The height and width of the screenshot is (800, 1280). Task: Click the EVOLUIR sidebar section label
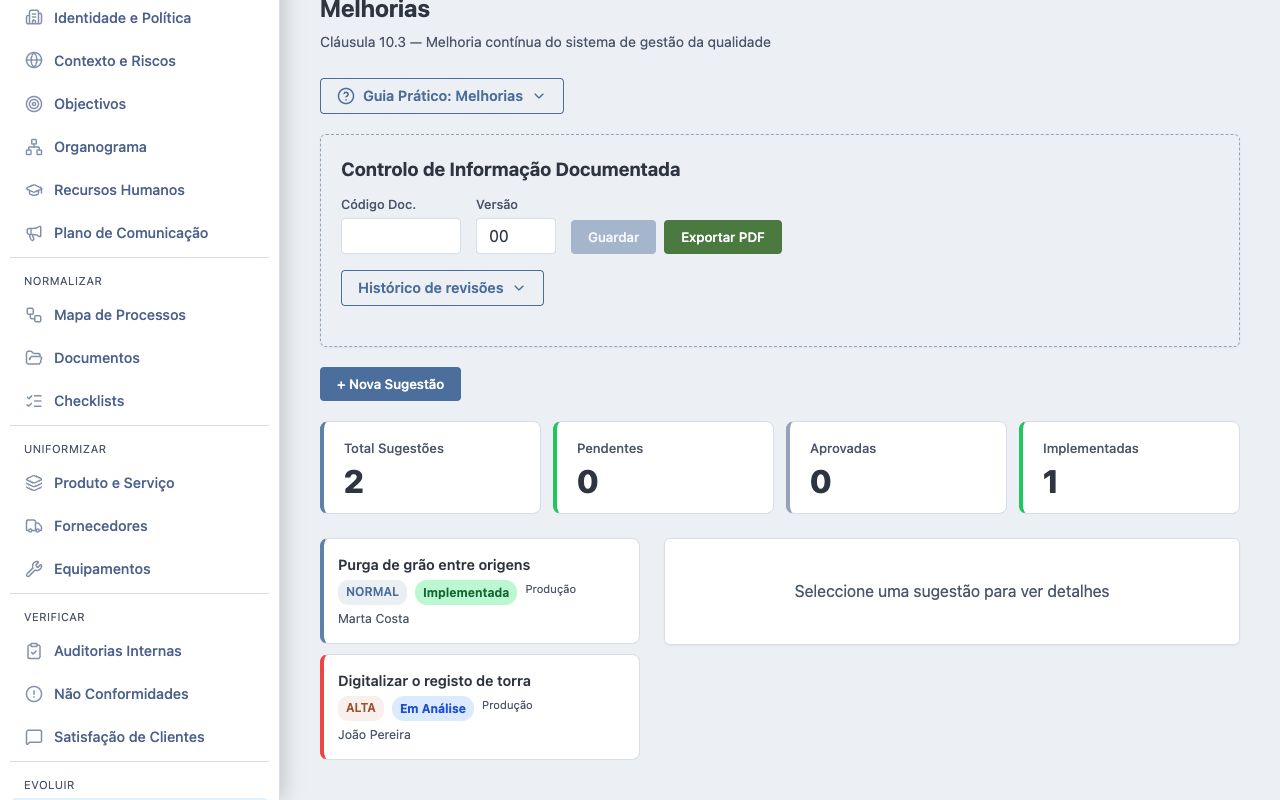click(x=49, y=786)
